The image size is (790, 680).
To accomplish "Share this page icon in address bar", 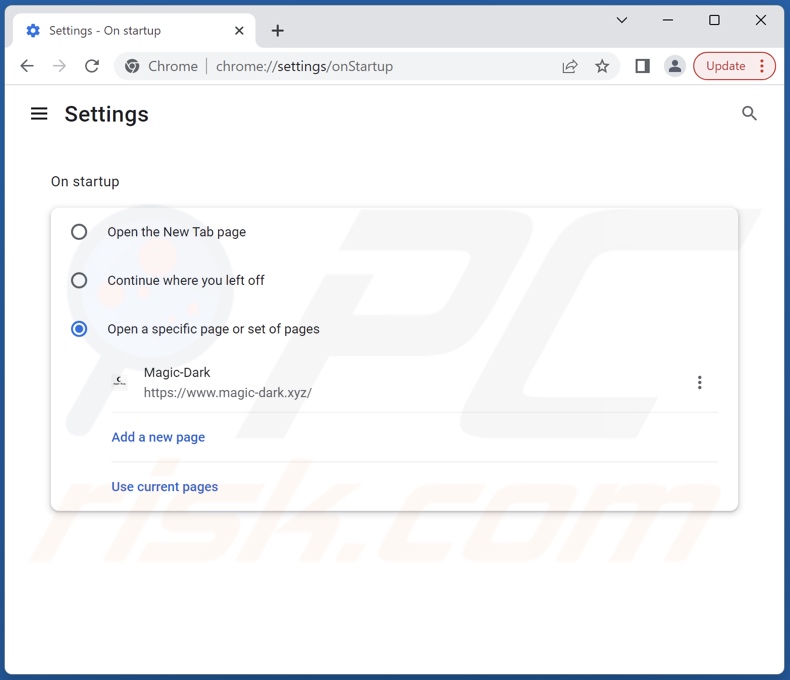I will pyautogui.click(x=570, y=66).
